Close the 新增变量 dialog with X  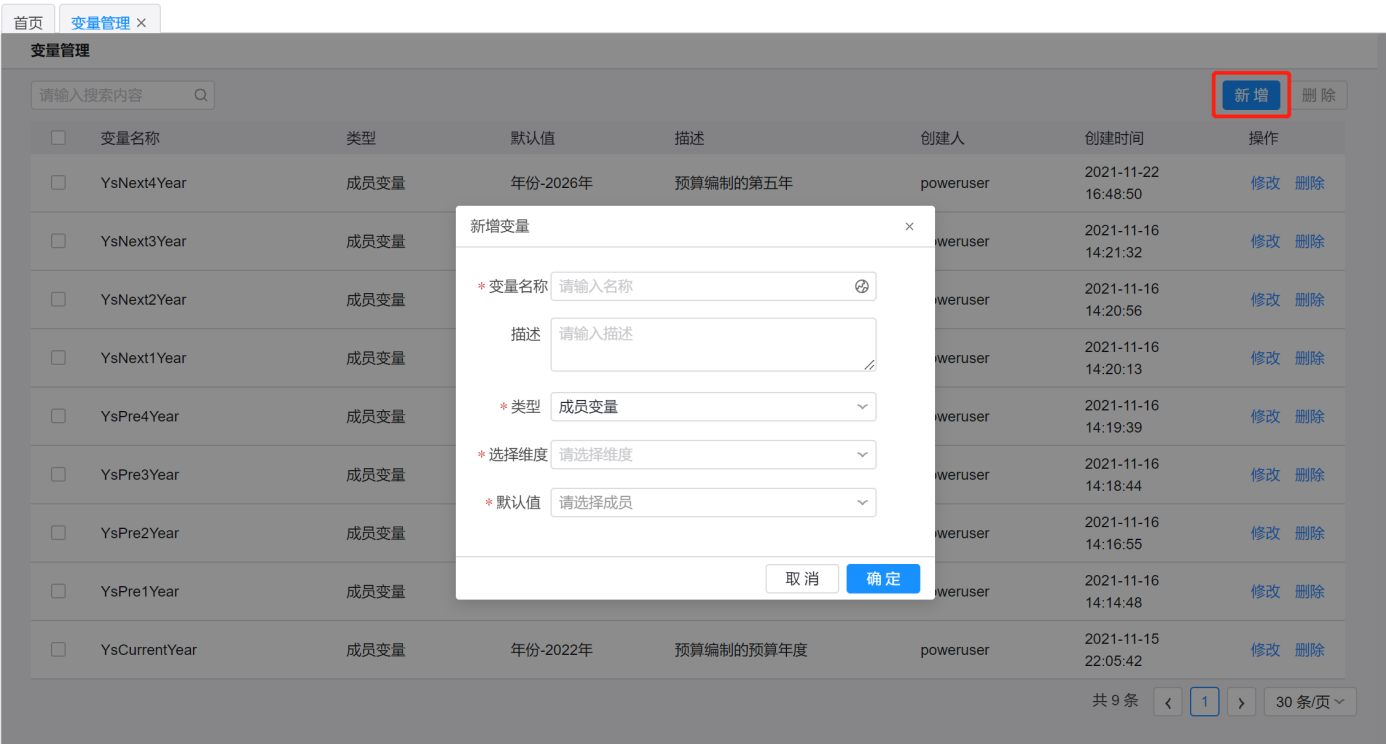coord(909,227)
